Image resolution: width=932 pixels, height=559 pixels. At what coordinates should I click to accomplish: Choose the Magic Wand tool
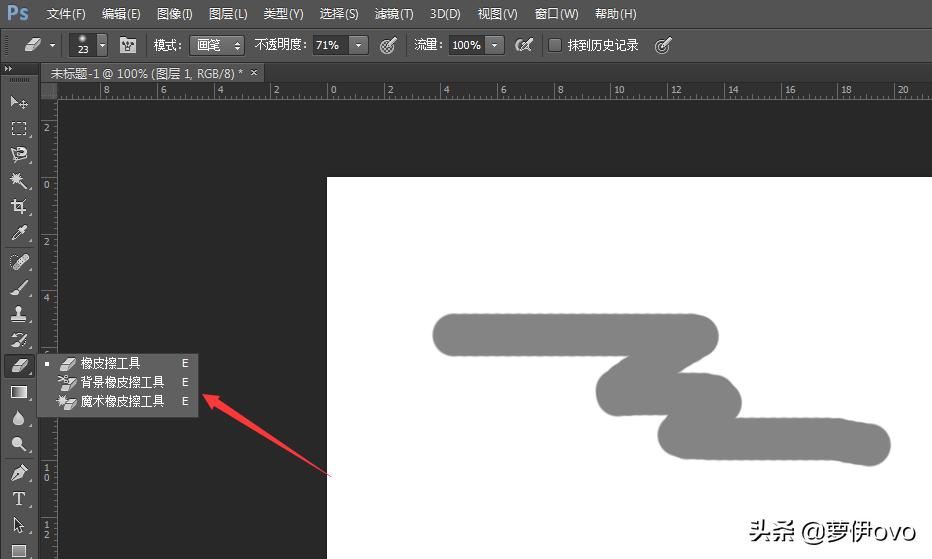(x=19, y=181)
